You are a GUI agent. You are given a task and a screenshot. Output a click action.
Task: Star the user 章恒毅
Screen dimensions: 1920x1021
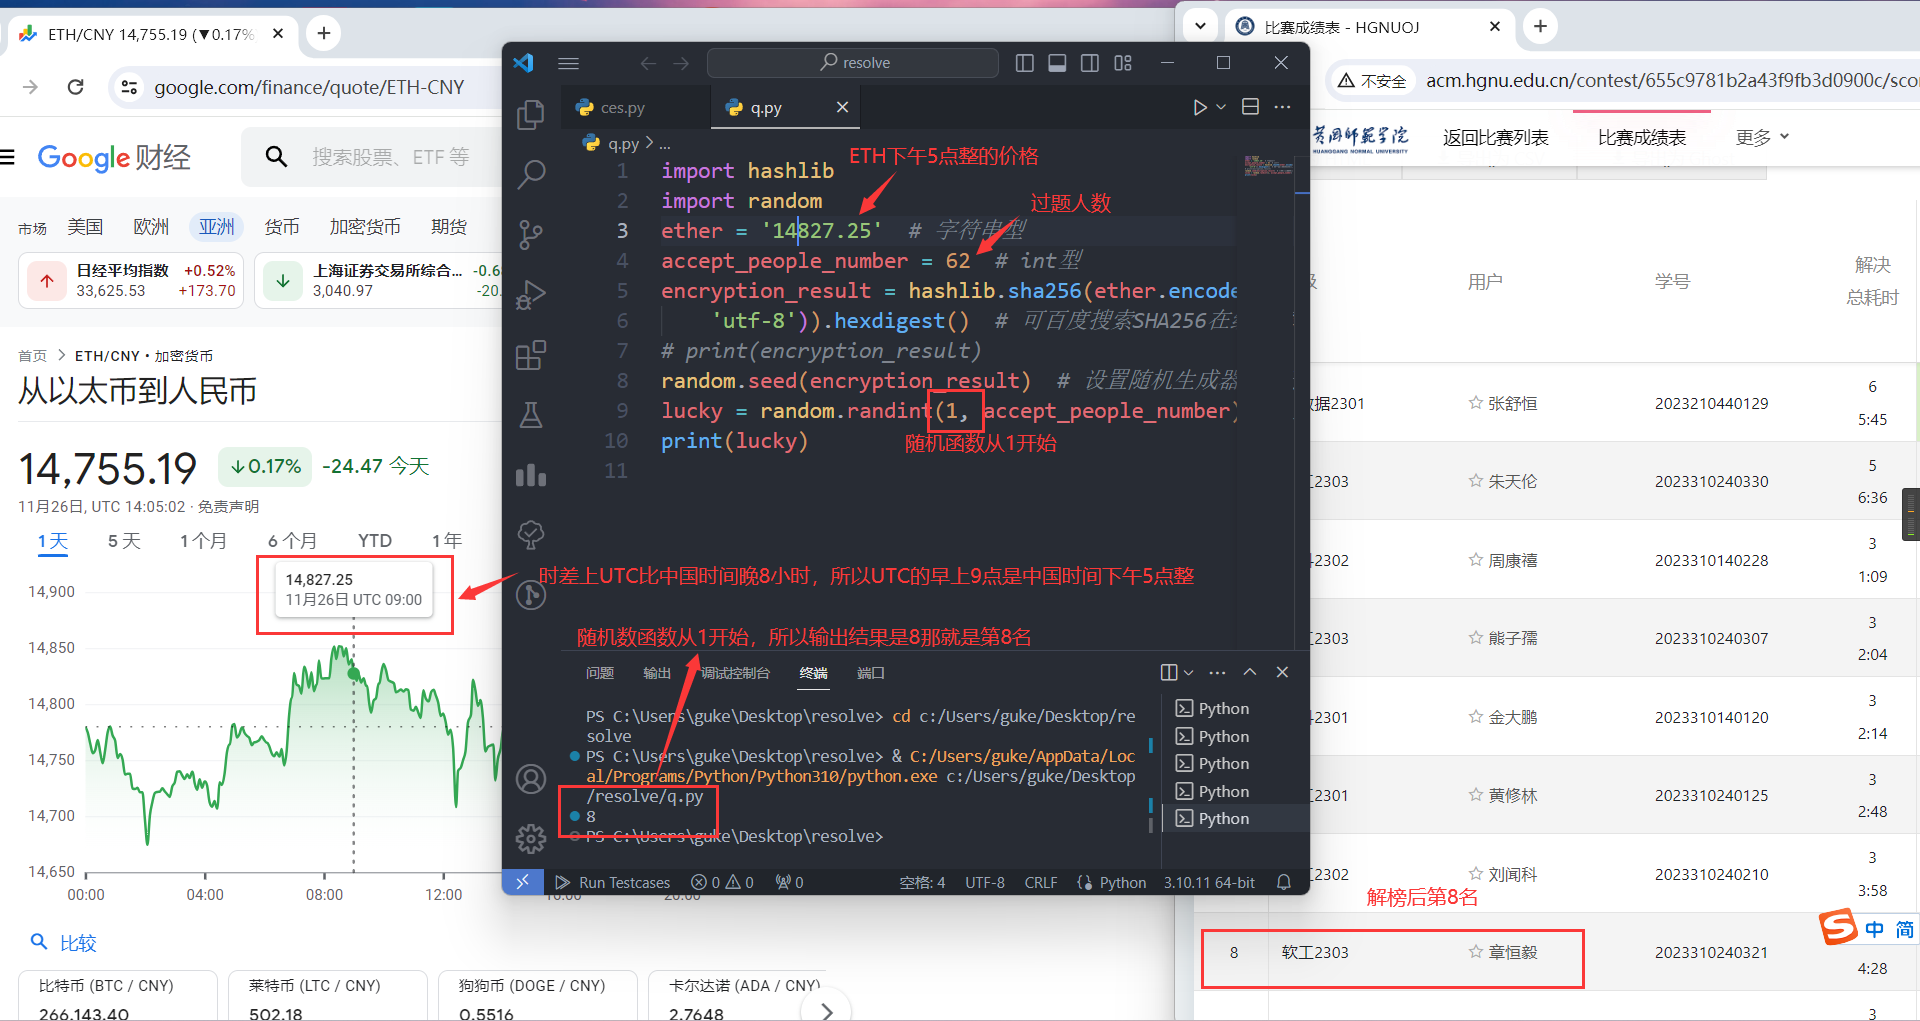pyautogui.click(x=1475, y=952)
